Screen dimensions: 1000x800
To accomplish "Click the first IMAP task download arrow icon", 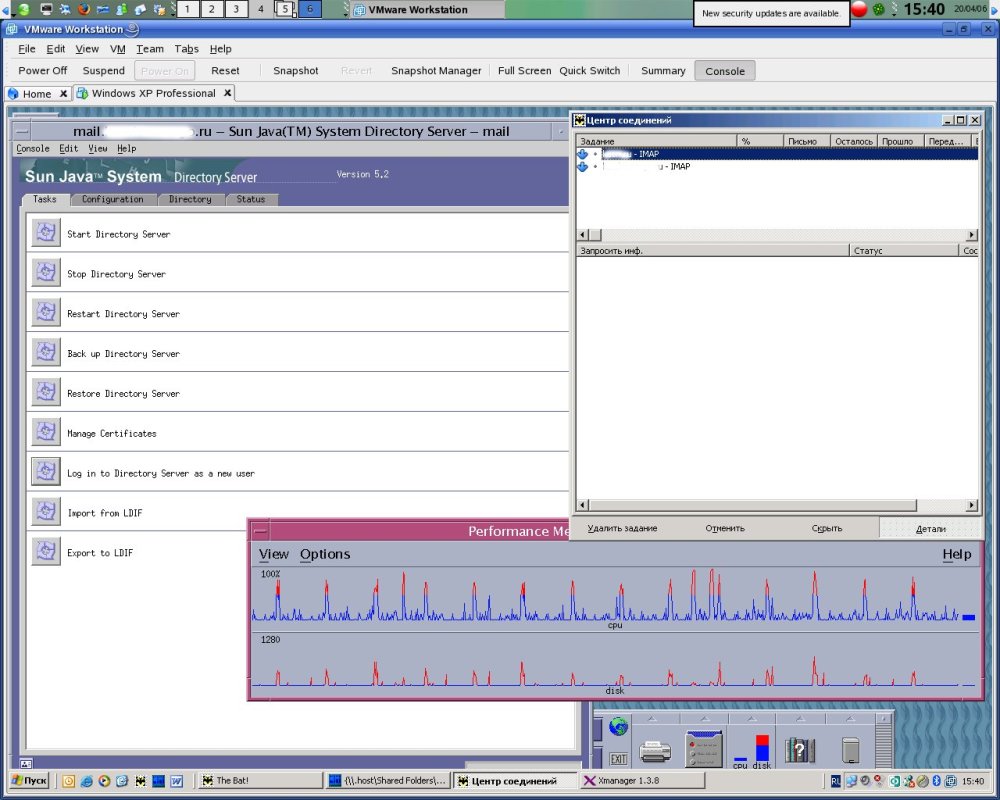I will tap(583, 154).
